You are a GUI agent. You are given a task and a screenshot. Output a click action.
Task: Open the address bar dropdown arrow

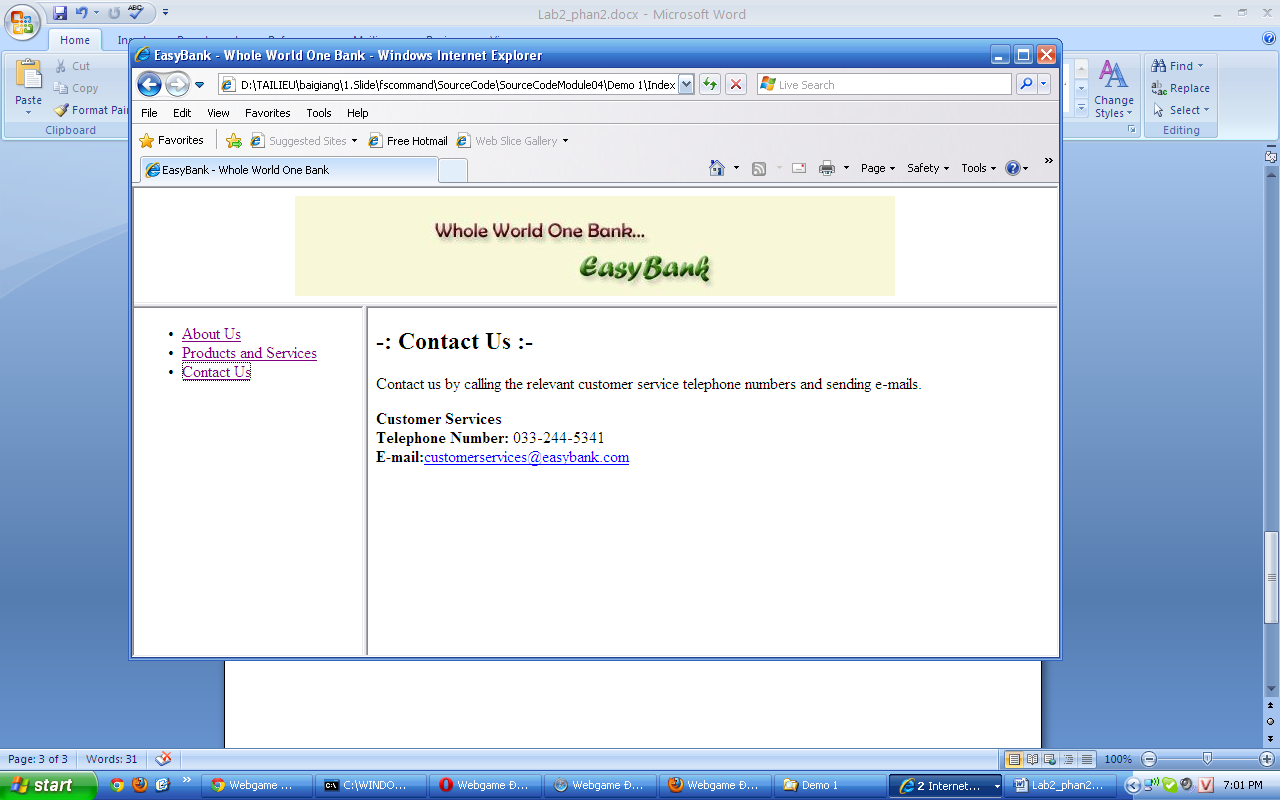tap(686, 85)
